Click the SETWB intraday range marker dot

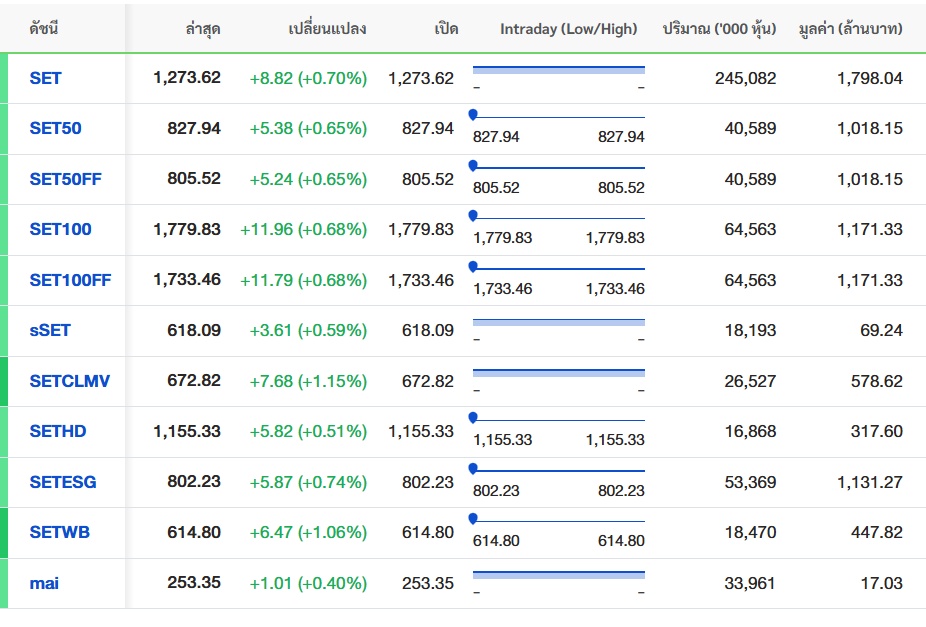tap(473, 518)
